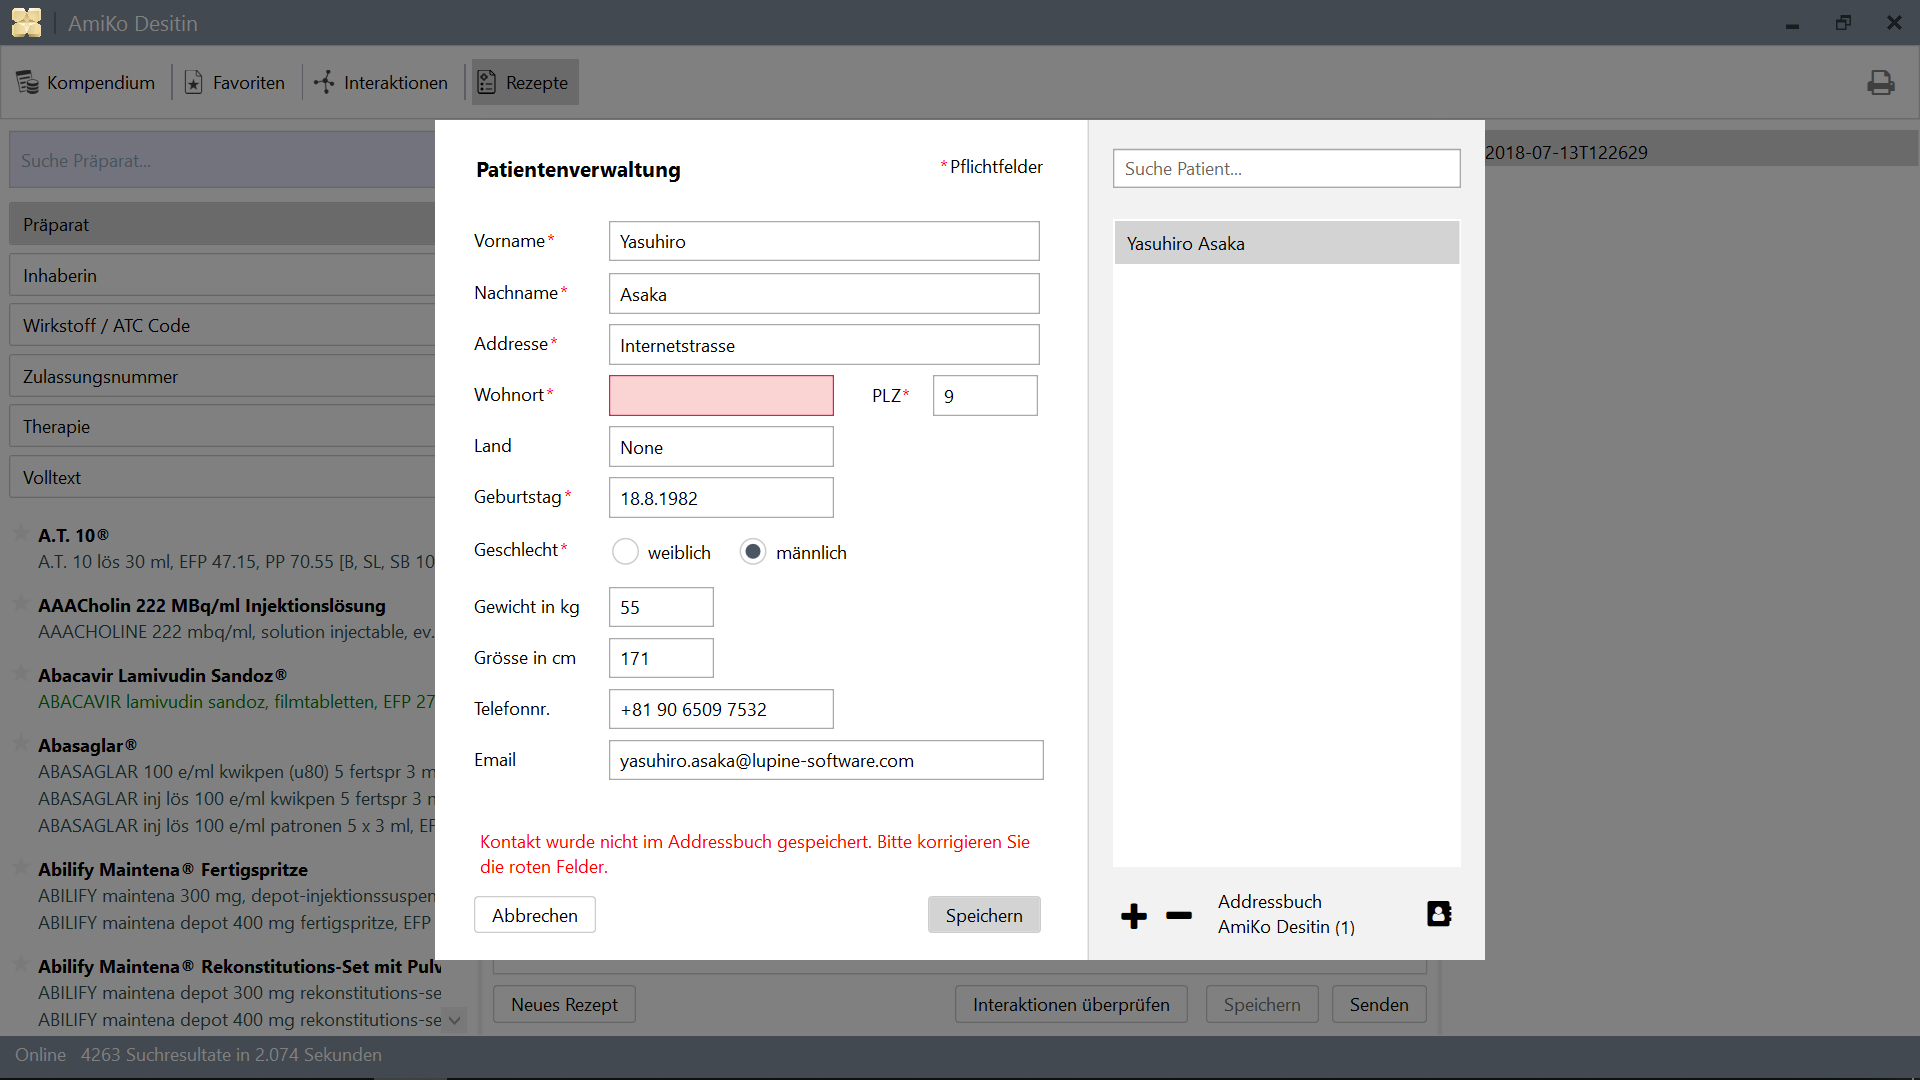Click the plus icon to add patient
The image size is (1920, 1080).
pos(1133,916)
